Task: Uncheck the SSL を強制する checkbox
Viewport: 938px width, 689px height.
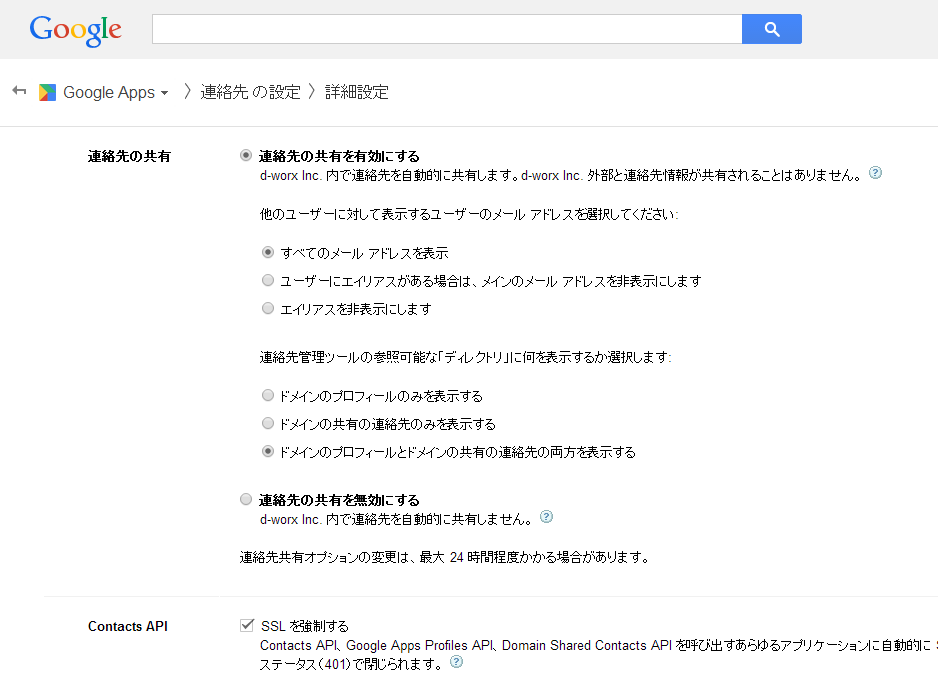Action: coord(245,625)
